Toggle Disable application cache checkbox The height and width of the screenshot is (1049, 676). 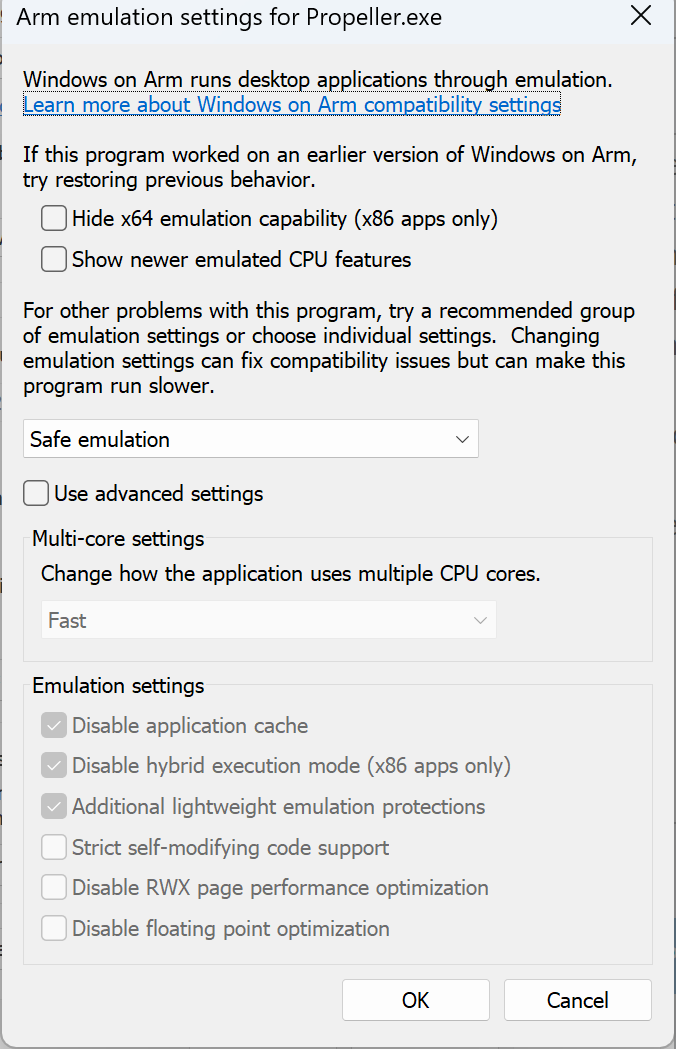click(x=54, y=725)
